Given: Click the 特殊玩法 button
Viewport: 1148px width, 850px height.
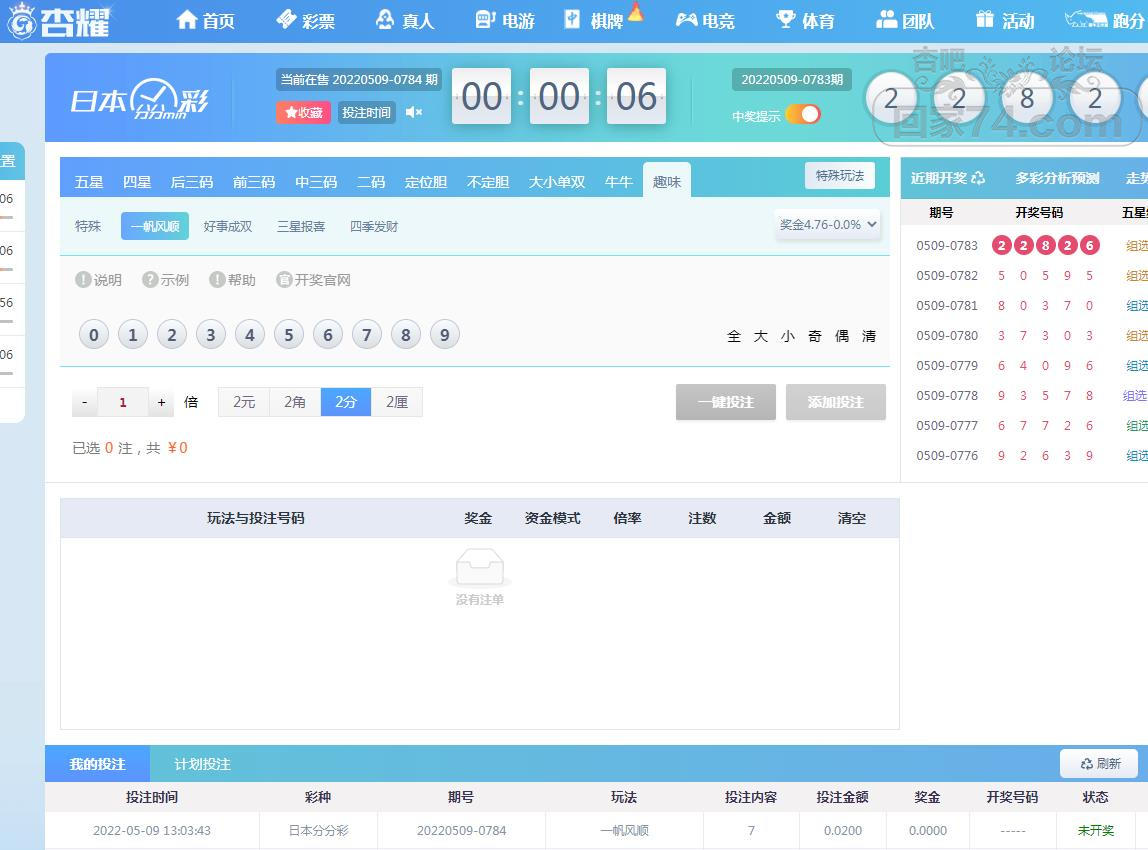Looking at the screenshot, I should [x=840, y=176].
